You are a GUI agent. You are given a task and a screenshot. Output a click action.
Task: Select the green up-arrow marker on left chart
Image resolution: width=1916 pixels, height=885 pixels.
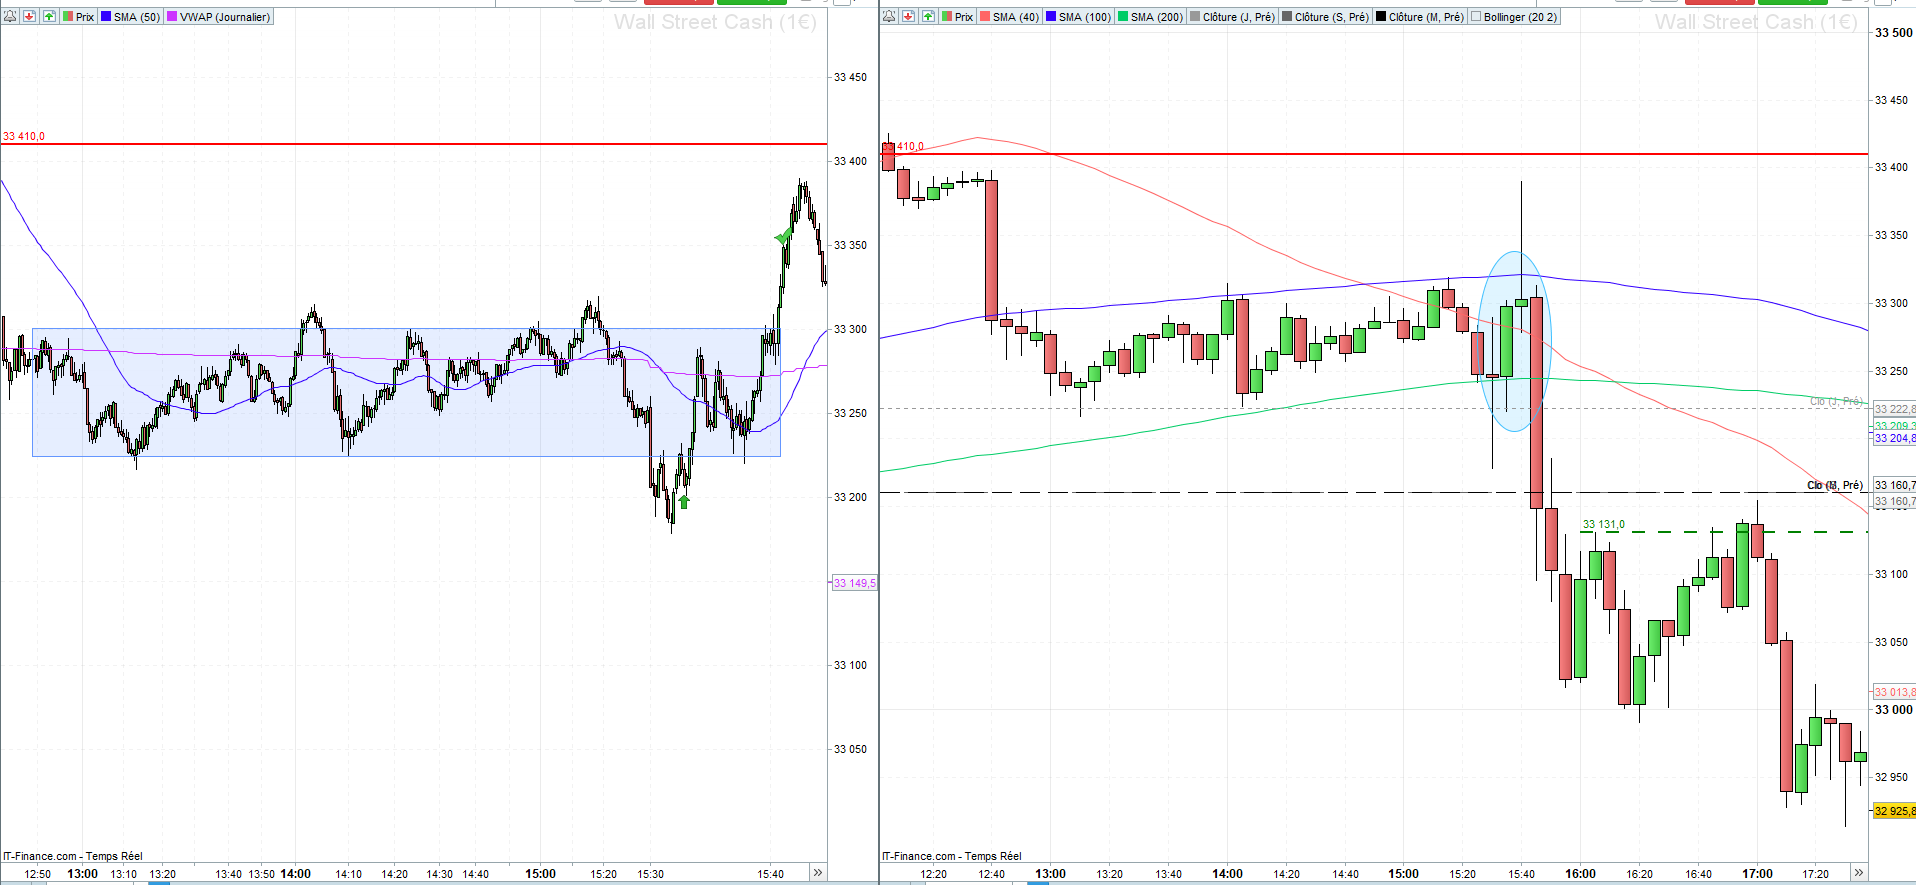pyautogui.click(x=684, y=501)
